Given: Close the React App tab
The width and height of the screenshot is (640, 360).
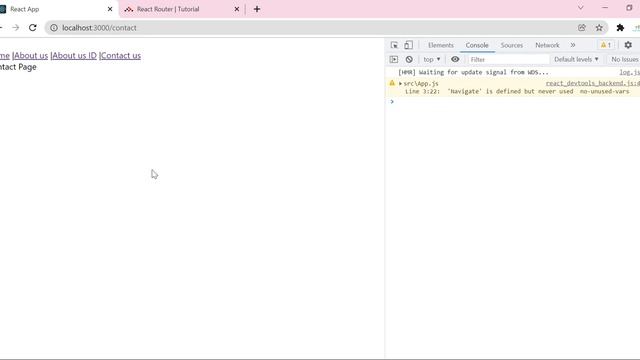Looking at the screenshot, I should pos(110,9).
